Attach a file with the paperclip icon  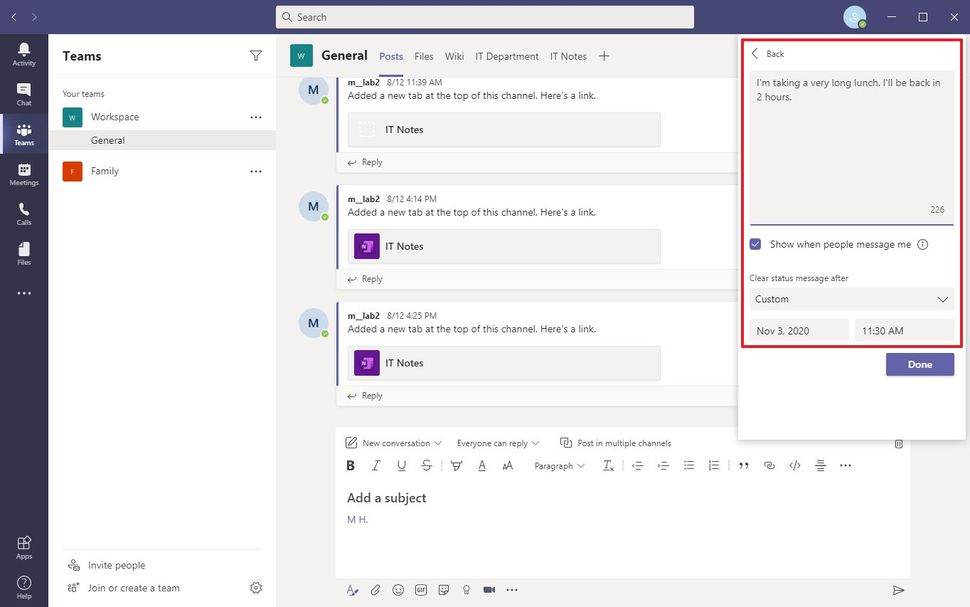click(375, 589)
